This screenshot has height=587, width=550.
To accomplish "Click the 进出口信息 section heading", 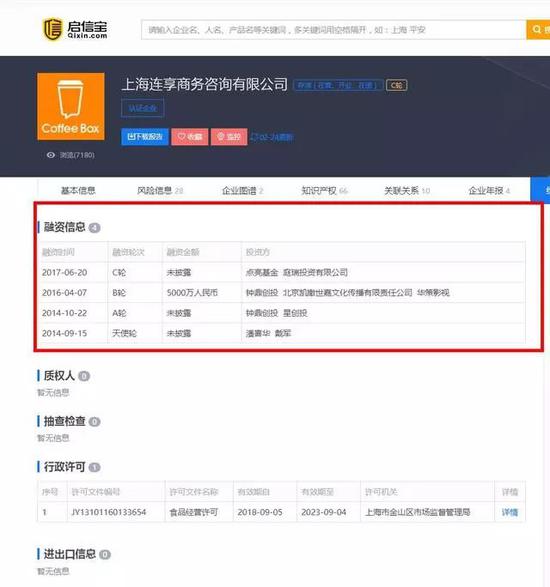I will pyautogui.click(x=70, y=554).
